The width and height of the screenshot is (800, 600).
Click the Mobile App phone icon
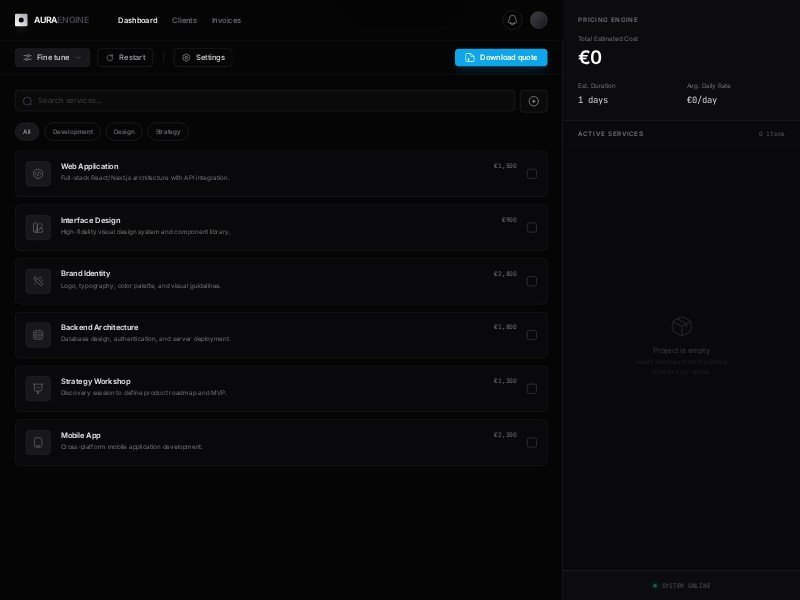(x=38, y=442)
